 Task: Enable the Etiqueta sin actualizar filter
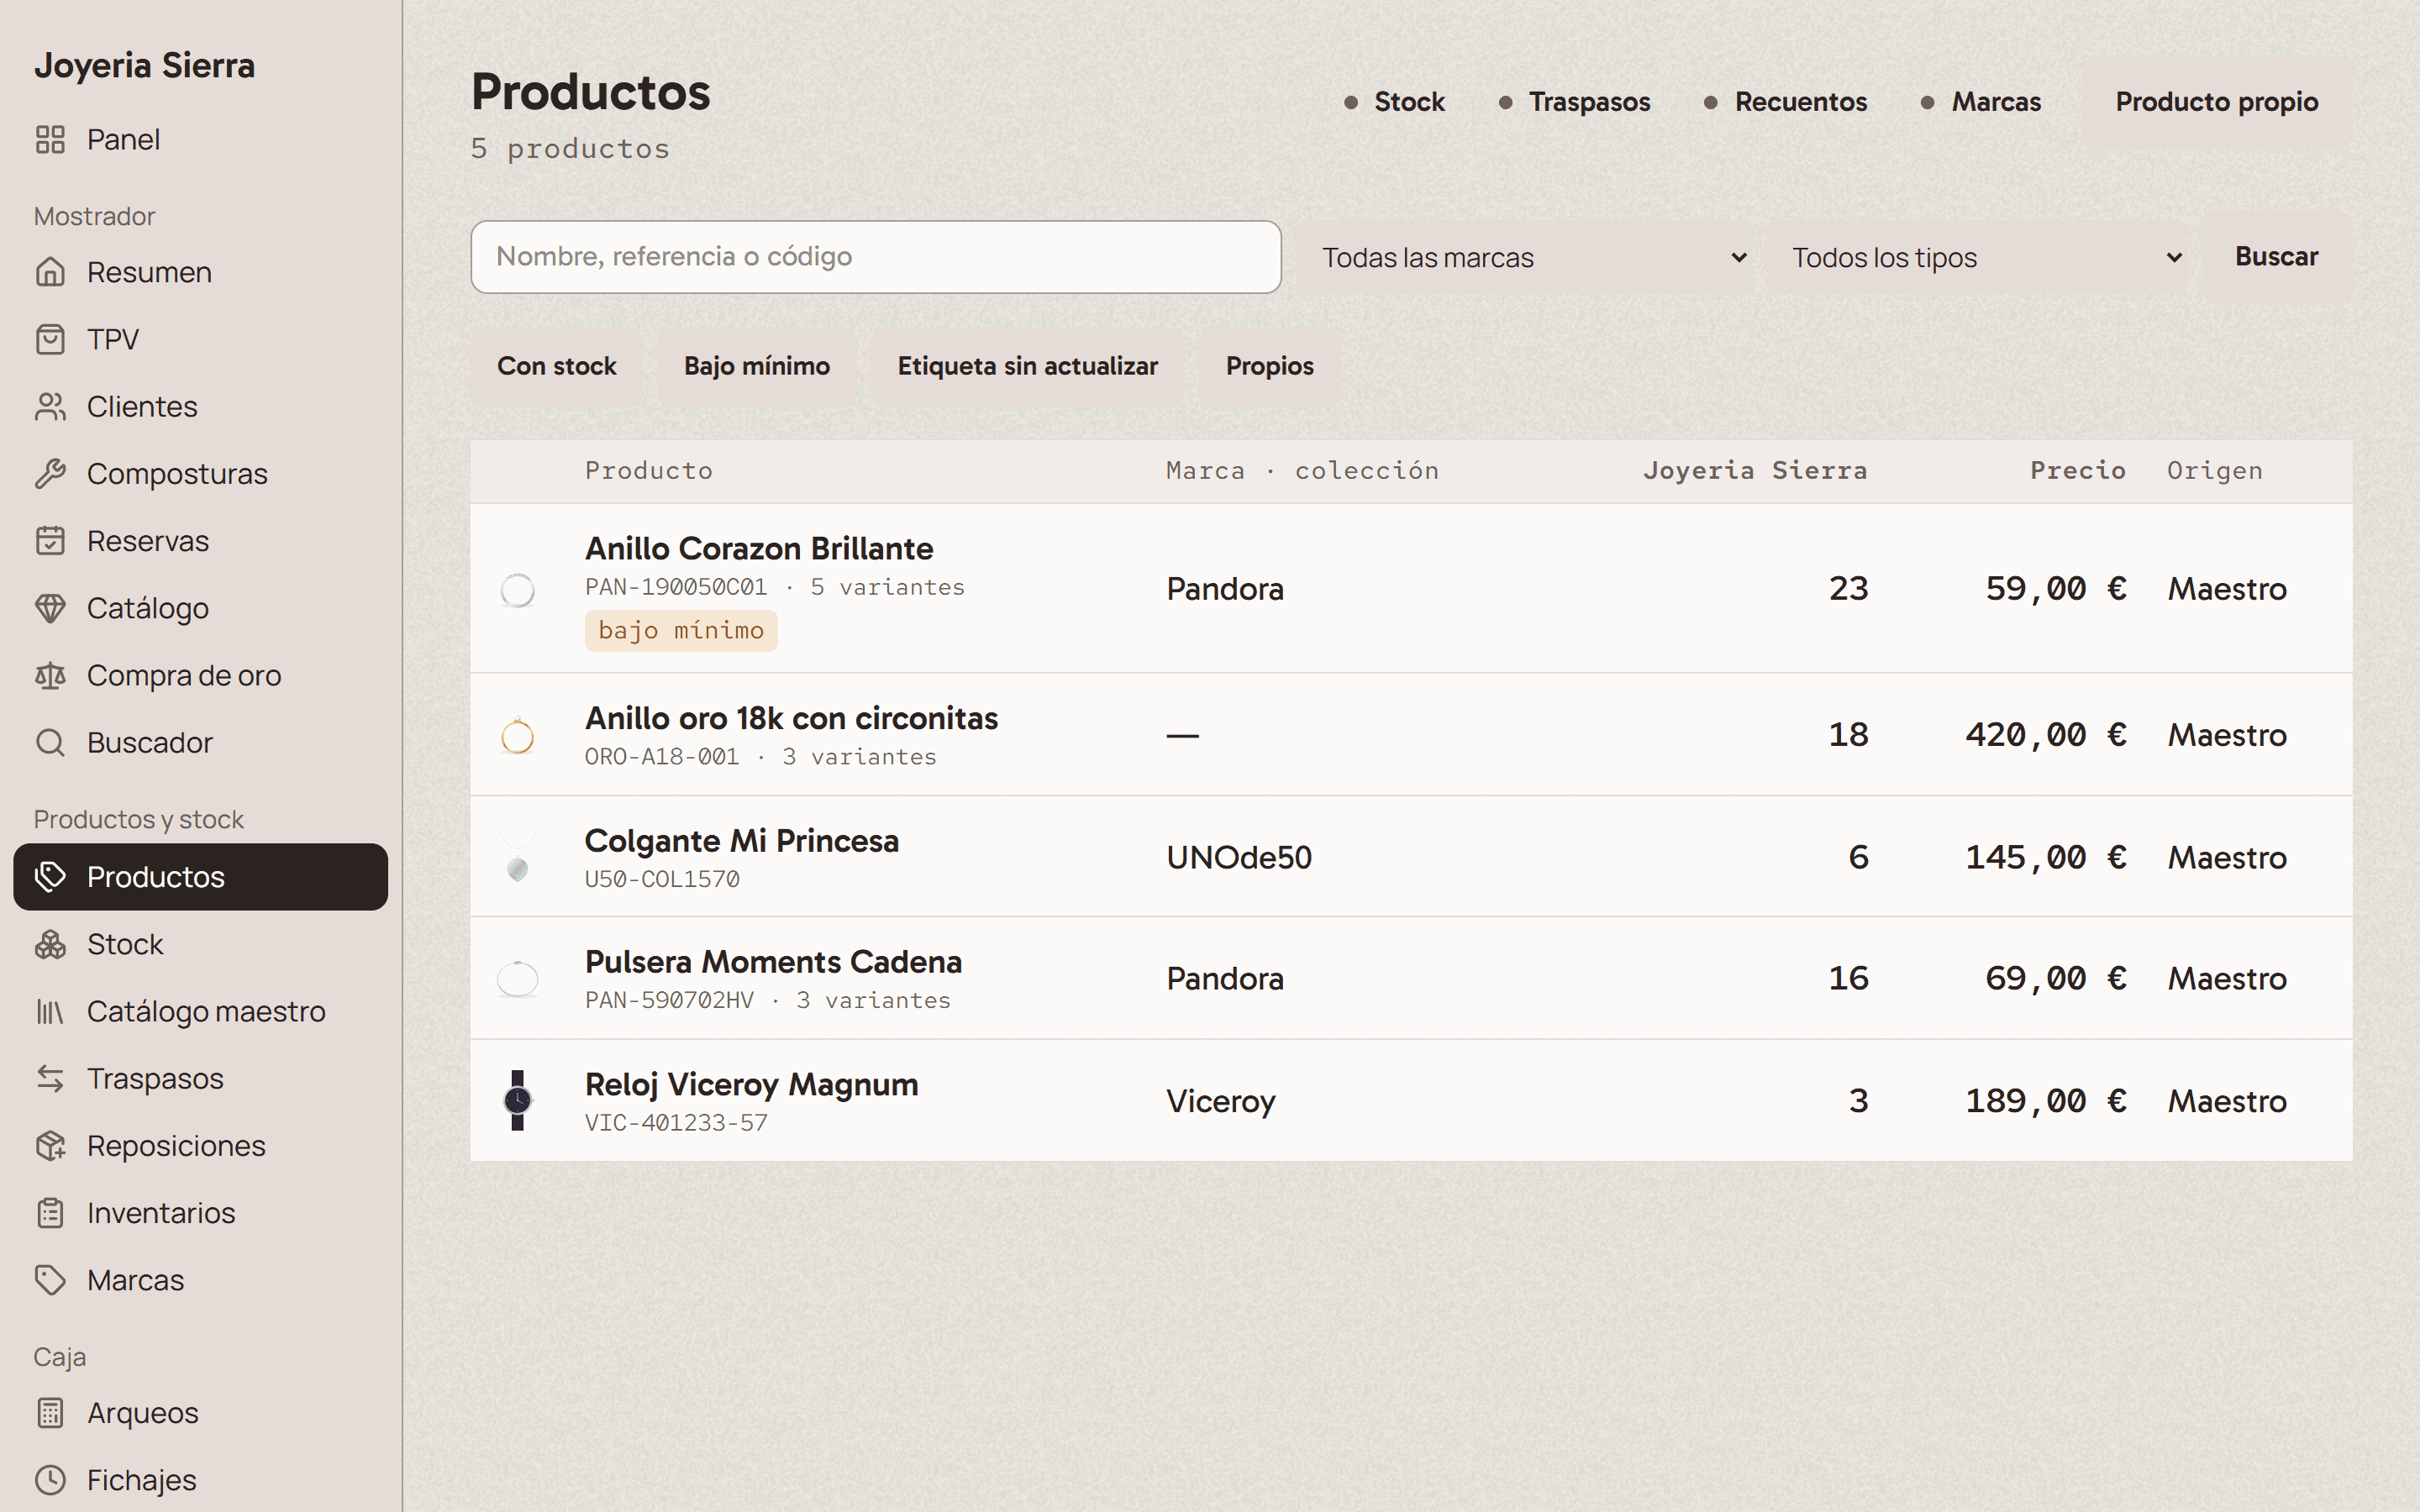[x=1027, y=366]
